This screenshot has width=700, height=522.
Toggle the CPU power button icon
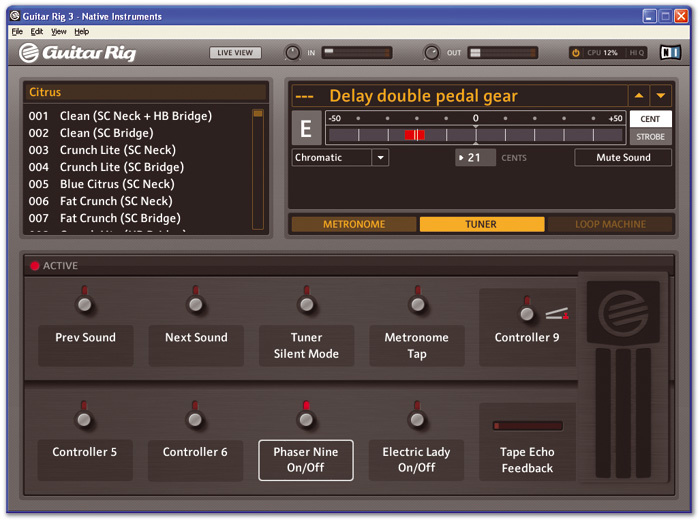pos(576,53)
